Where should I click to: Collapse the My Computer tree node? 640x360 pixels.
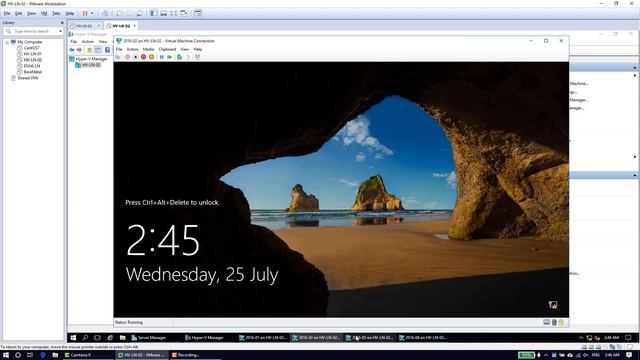[x=7, y=42]
